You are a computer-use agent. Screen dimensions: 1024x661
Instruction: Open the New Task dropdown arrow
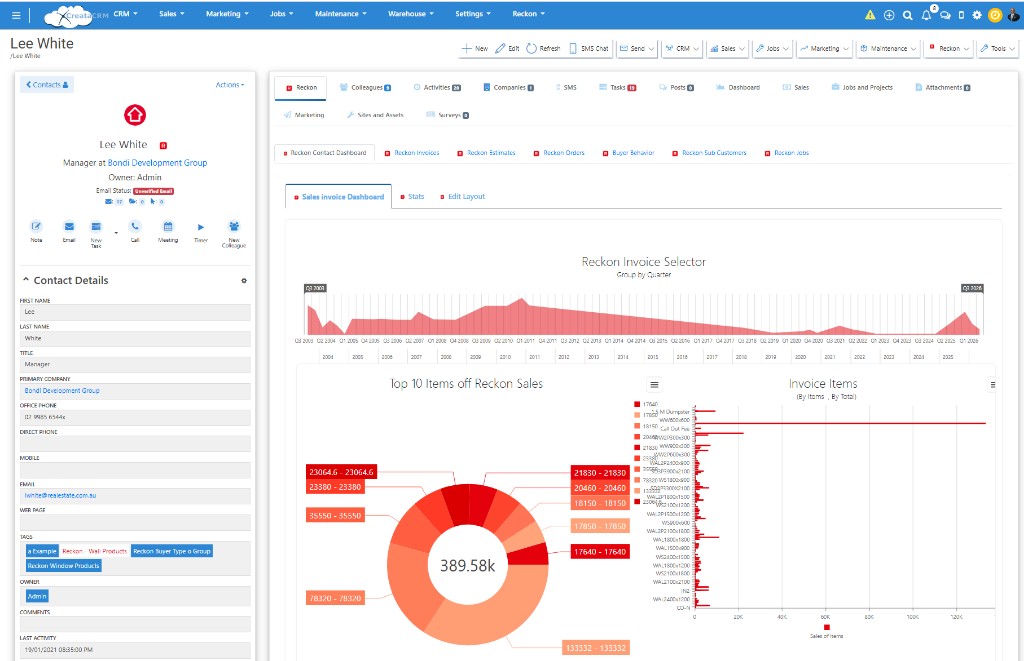[116, 233]
